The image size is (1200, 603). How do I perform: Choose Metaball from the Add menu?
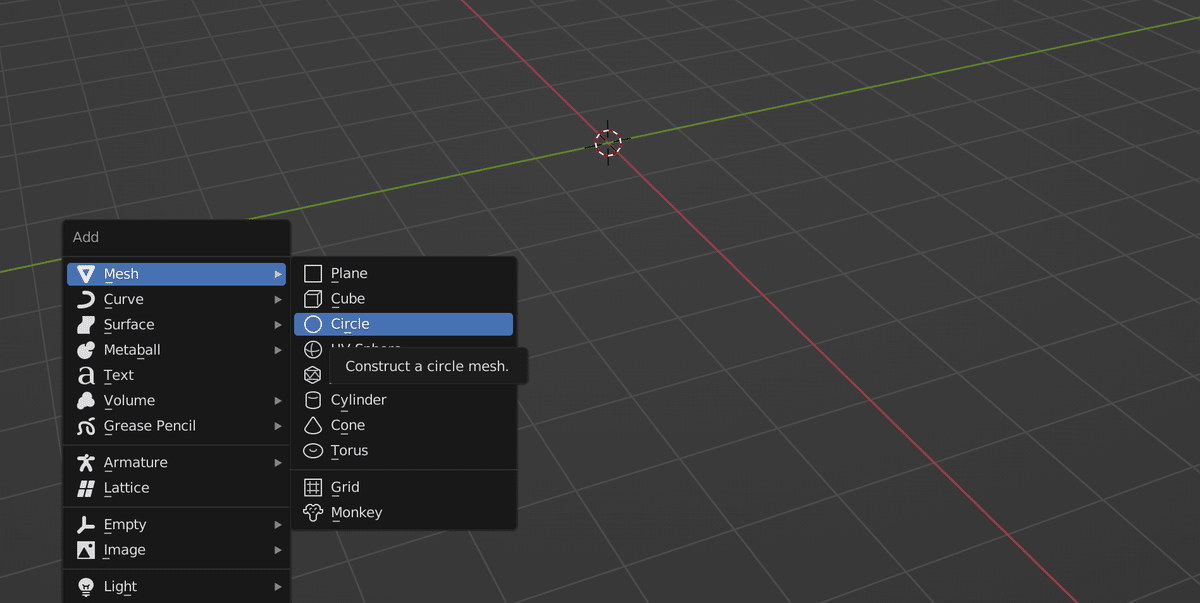[x=177, y=350]
